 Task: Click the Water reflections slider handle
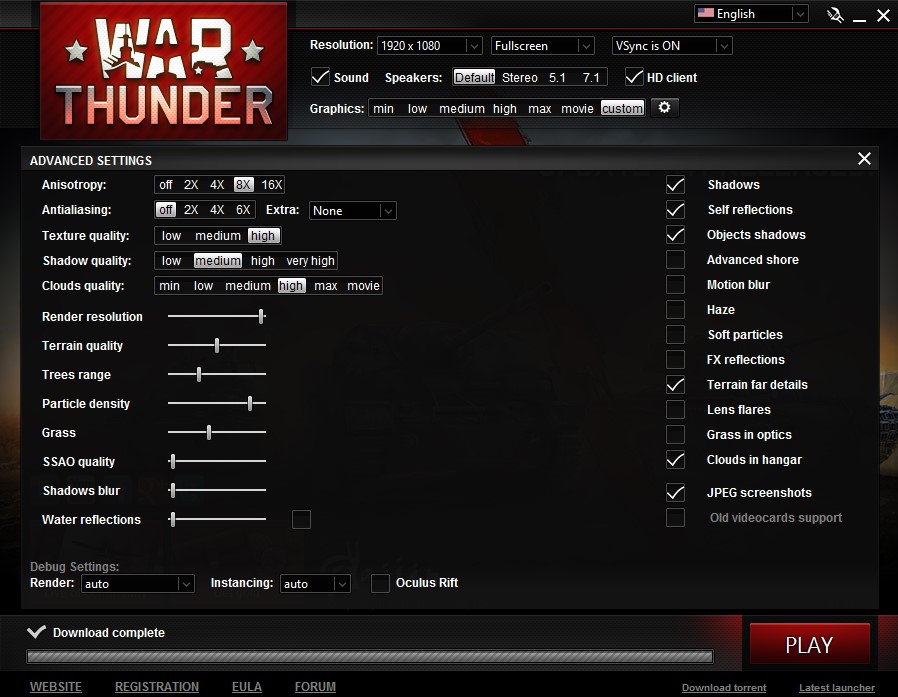point(172,519)
